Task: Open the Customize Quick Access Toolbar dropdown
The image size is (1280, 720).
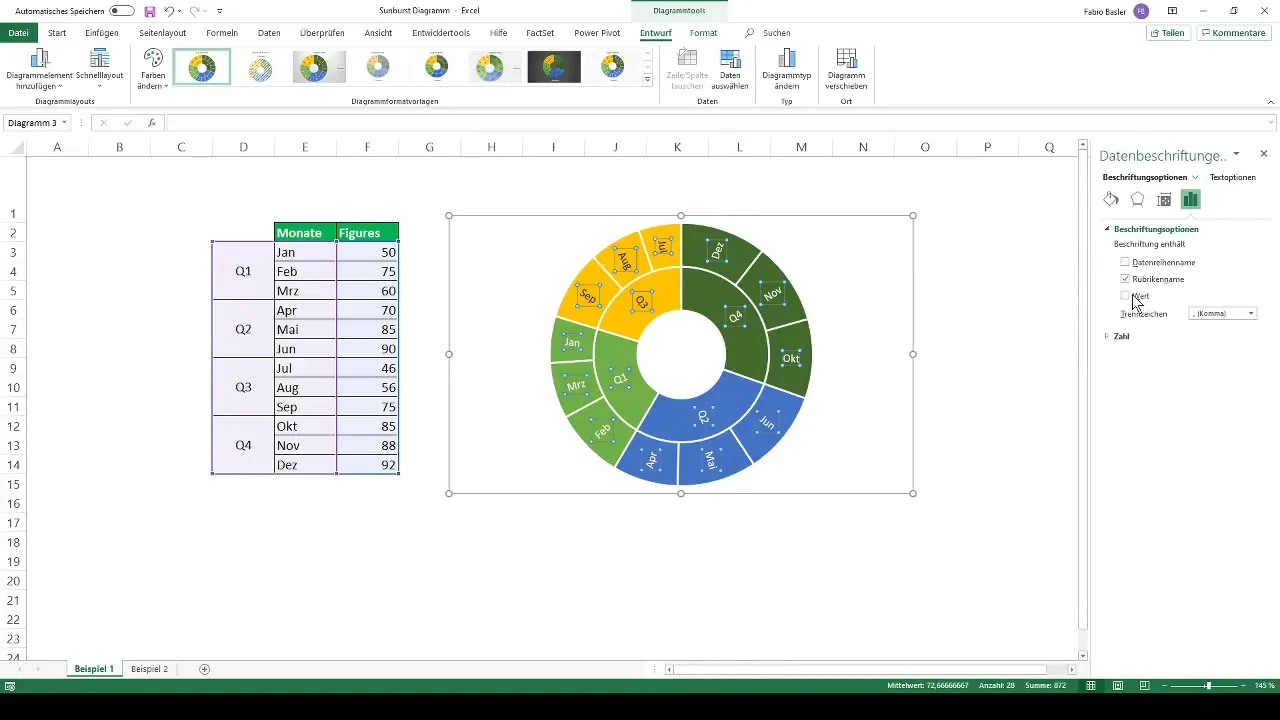Action: pos(219,11)
